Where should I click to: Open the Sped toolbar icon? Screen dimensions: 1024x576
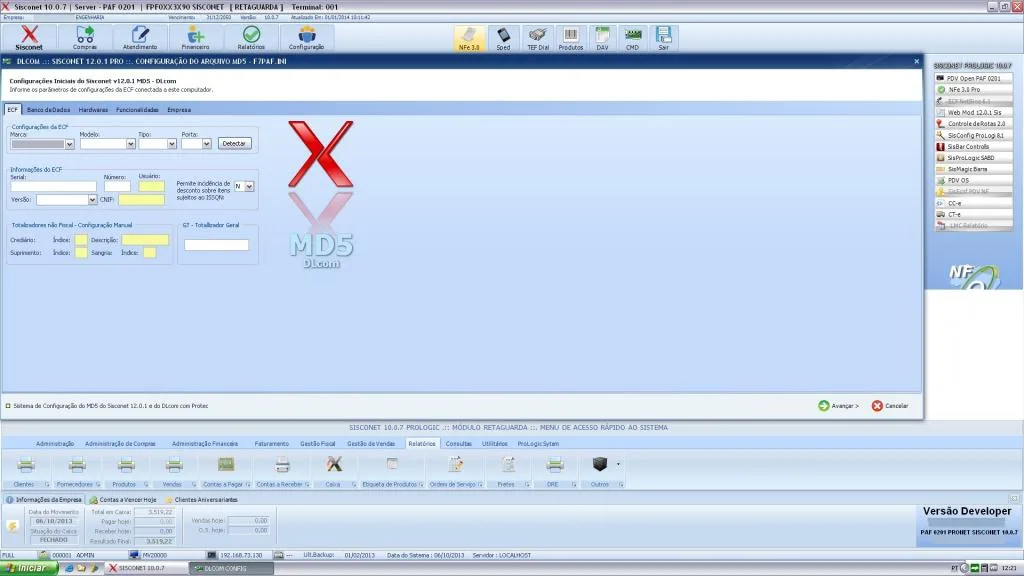tap(504, 39)
